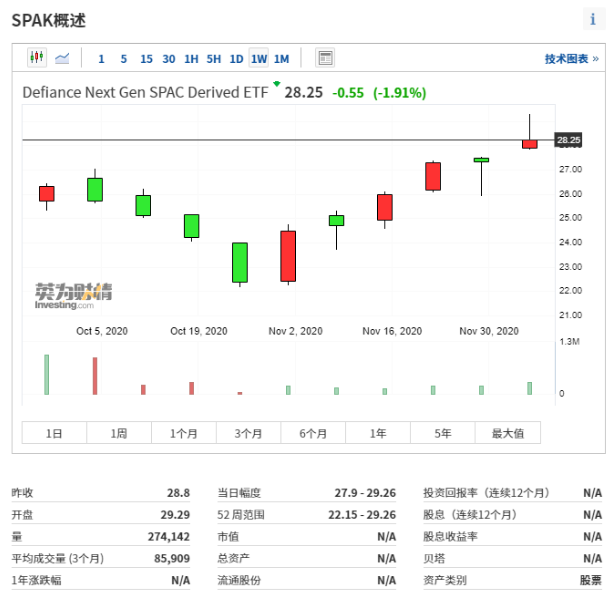Select the 1H interval
The image size is (610, 594).
(191, 59)
